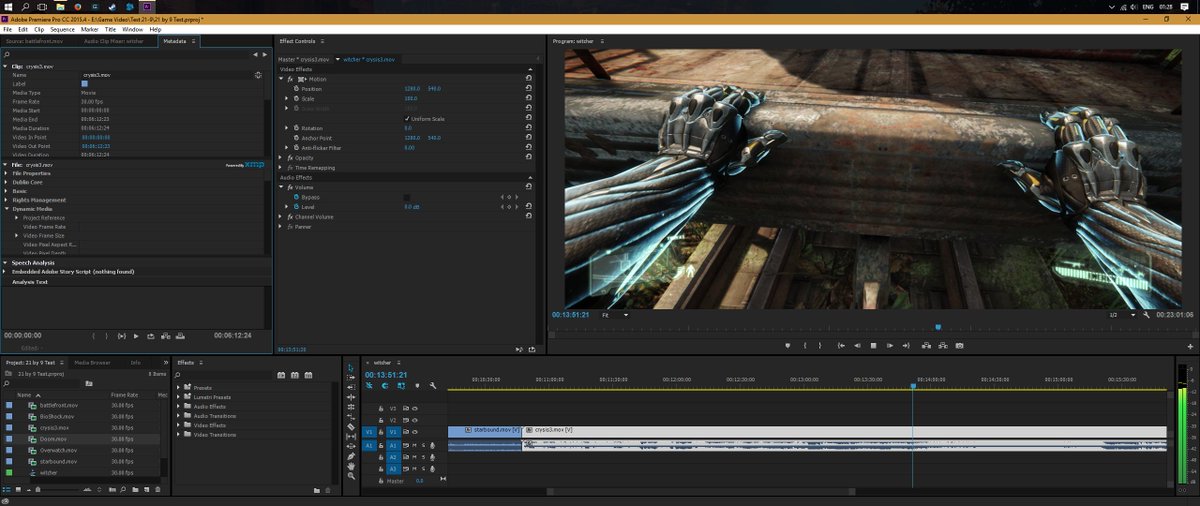Stop playback in the Program monitor
Viewport: 1200px width, 506px height.
point(873,346)
